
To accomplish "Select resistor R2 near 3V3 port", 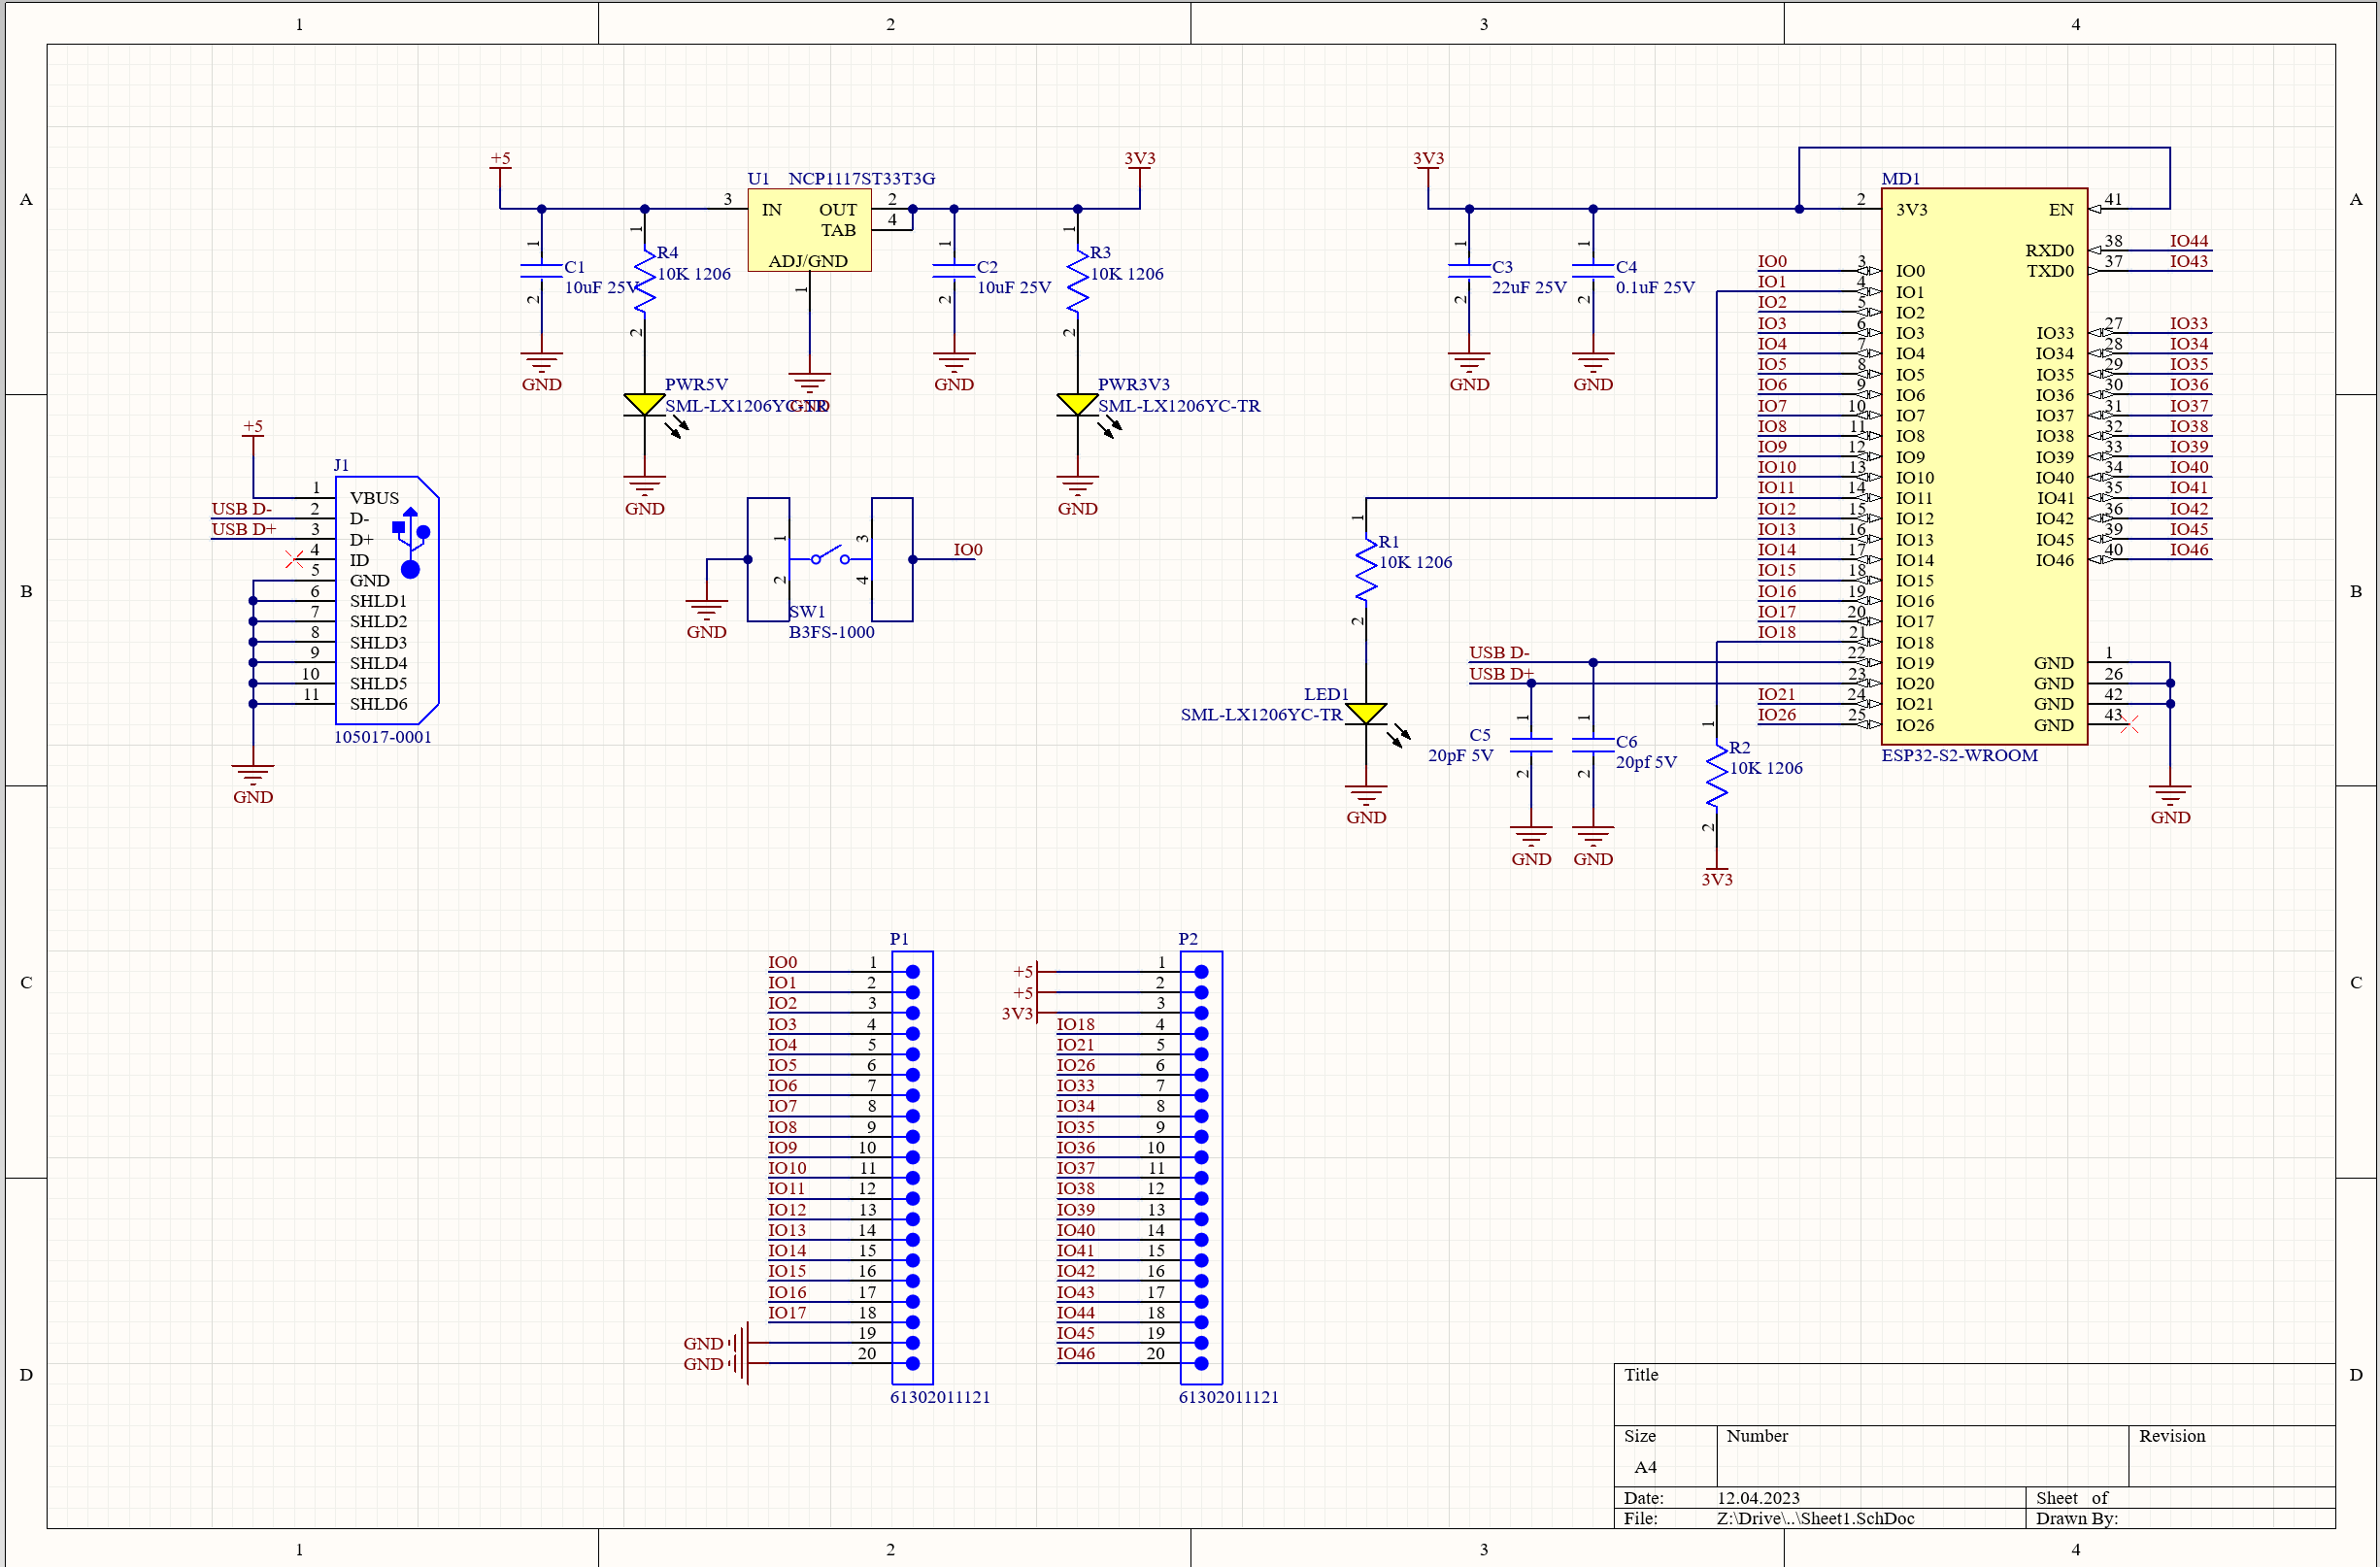I will tap(1716, 777).
